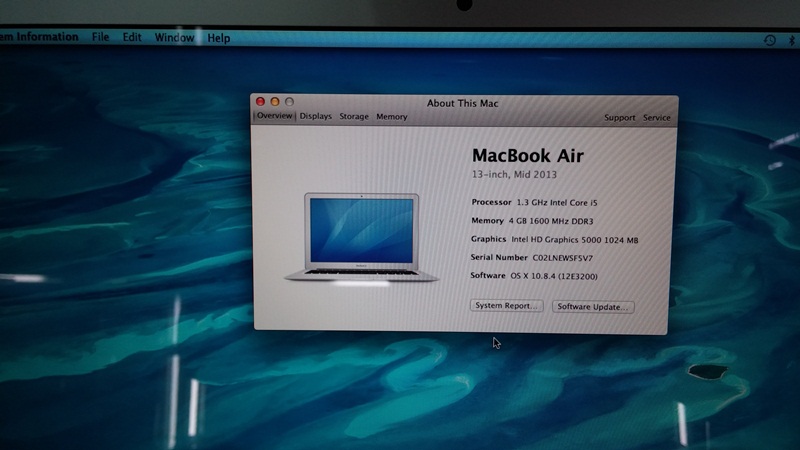800x450 pixels.
Task: Switch to the Overview tab
Action: tap(274, 116)
